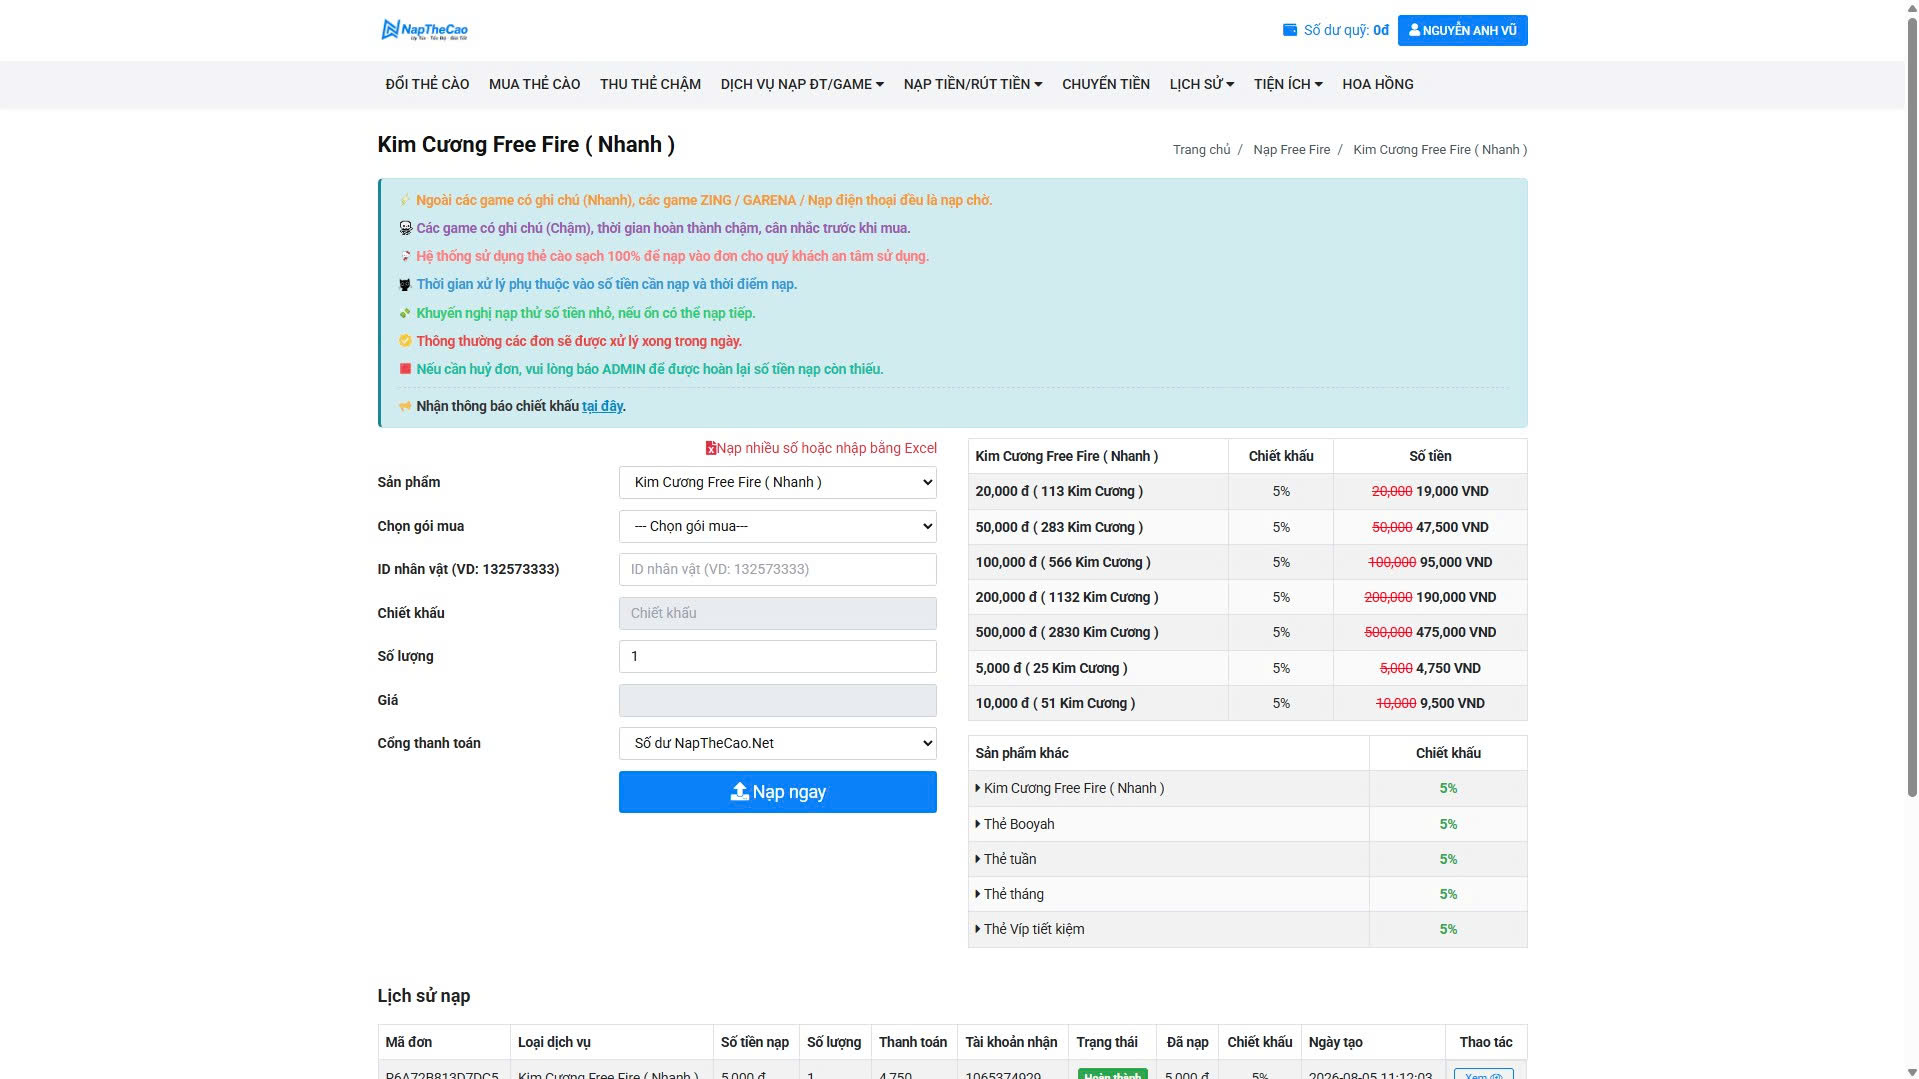This screenshot has height=1079, width=1919.
Task: Select Thẻ tháng in other products
Action: coord(1013,894)
